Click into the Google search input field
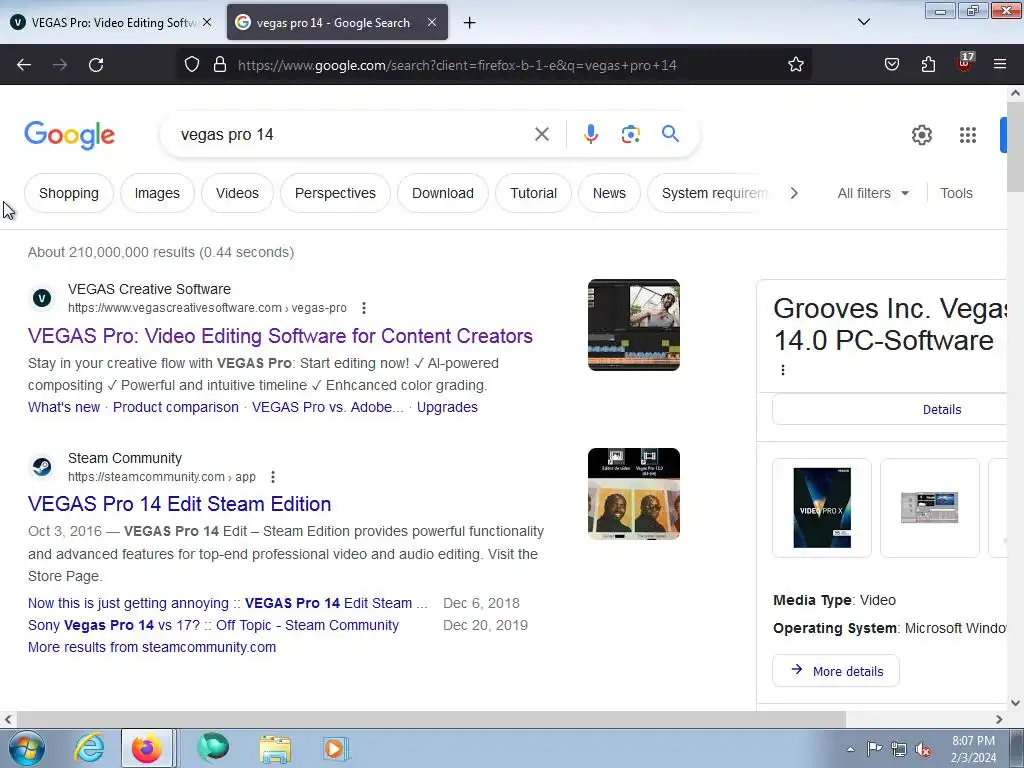 353,135
